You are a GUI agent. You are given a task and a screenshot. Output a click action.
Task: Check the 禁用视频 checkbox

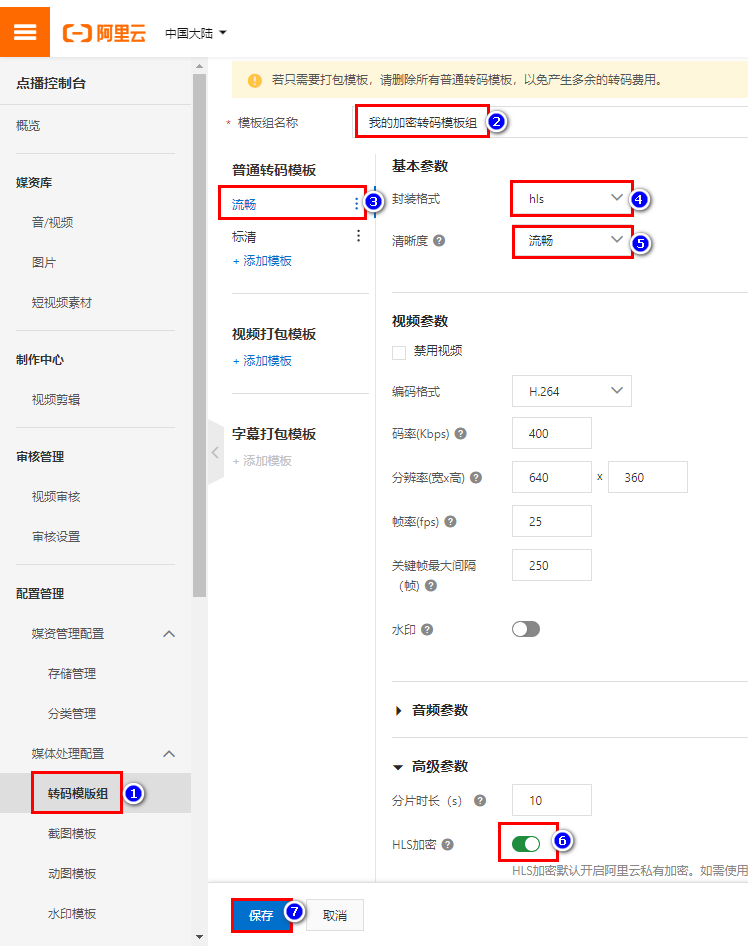[x=399, y=352]
